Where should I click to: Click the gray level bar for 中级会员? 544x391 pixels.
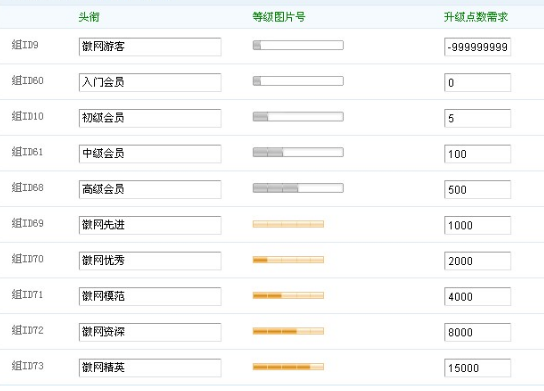click(298, 152)
